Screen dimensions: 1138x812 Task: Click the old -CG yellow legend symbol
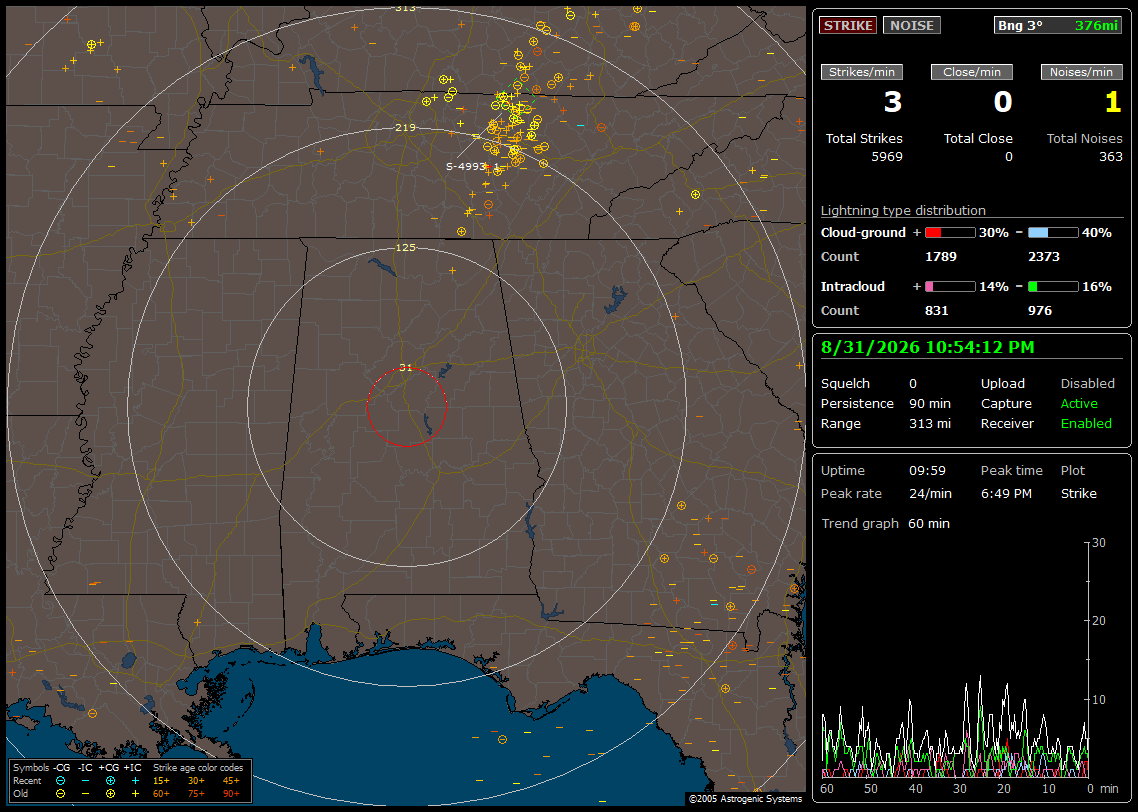(60, 794)
